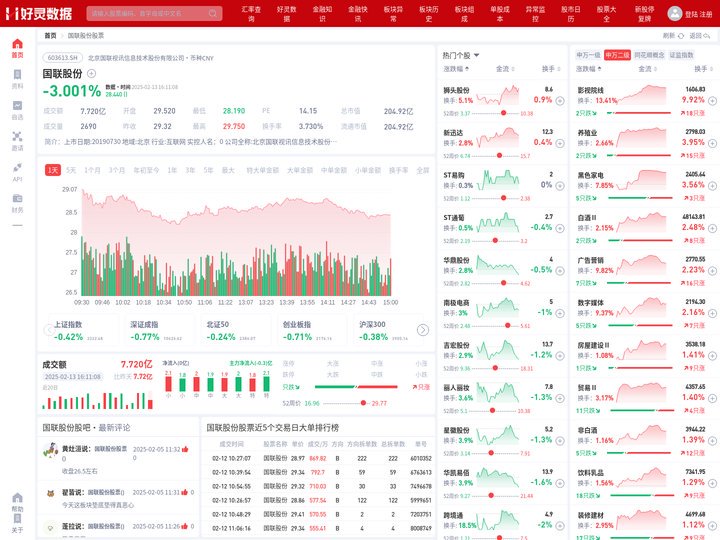The height and width of the screenshot is (540, 720).
Task: Open the API icon in sidebar
Action: (x=17, y=172)
